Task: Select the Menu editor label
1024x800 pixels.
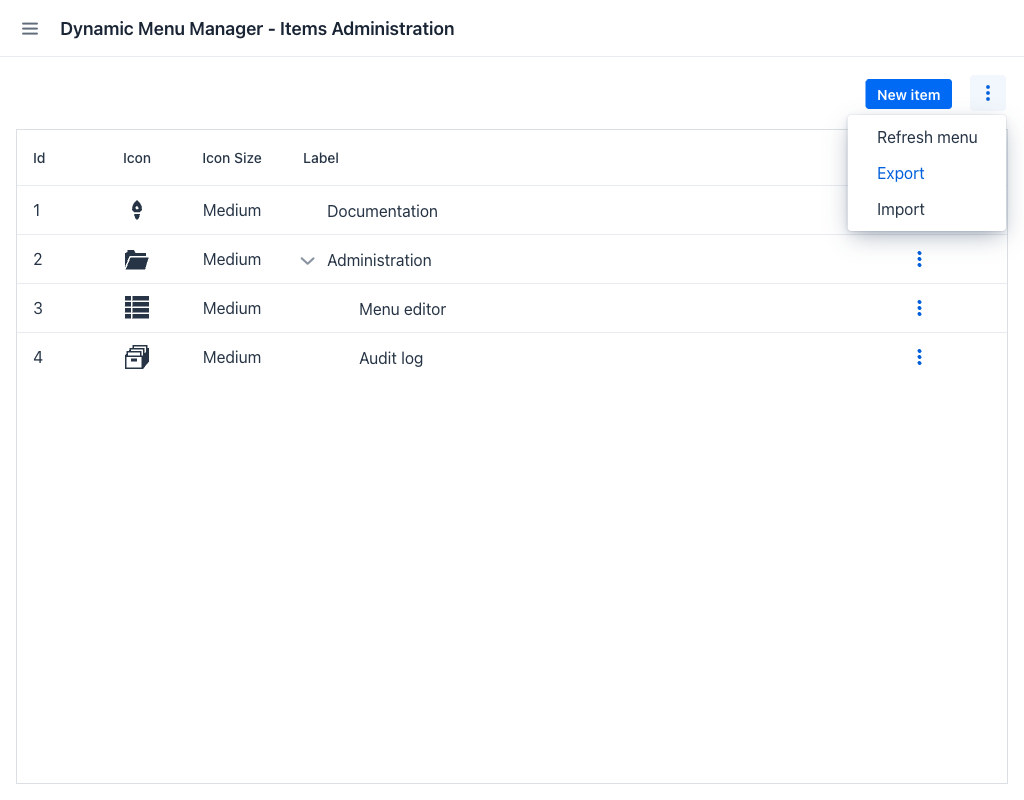Action: click(x=402, y=310)
